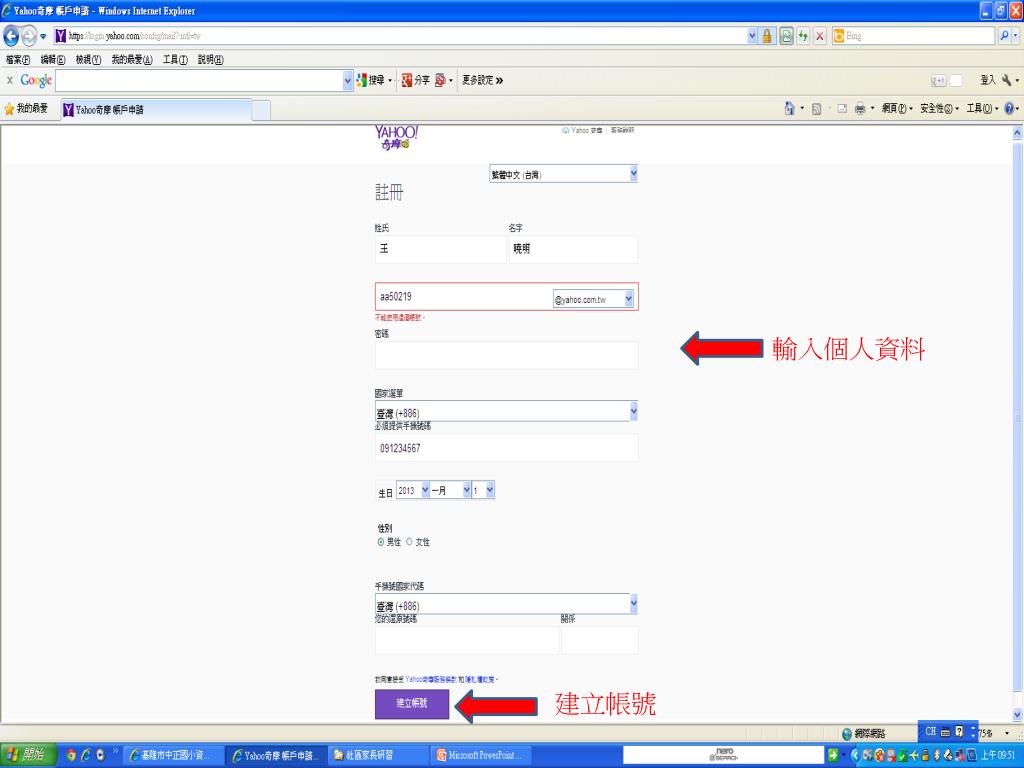Click the 密碼 password field
Image resolution: width=1024 pixels, height=768 pixels.
click(506, 355)
